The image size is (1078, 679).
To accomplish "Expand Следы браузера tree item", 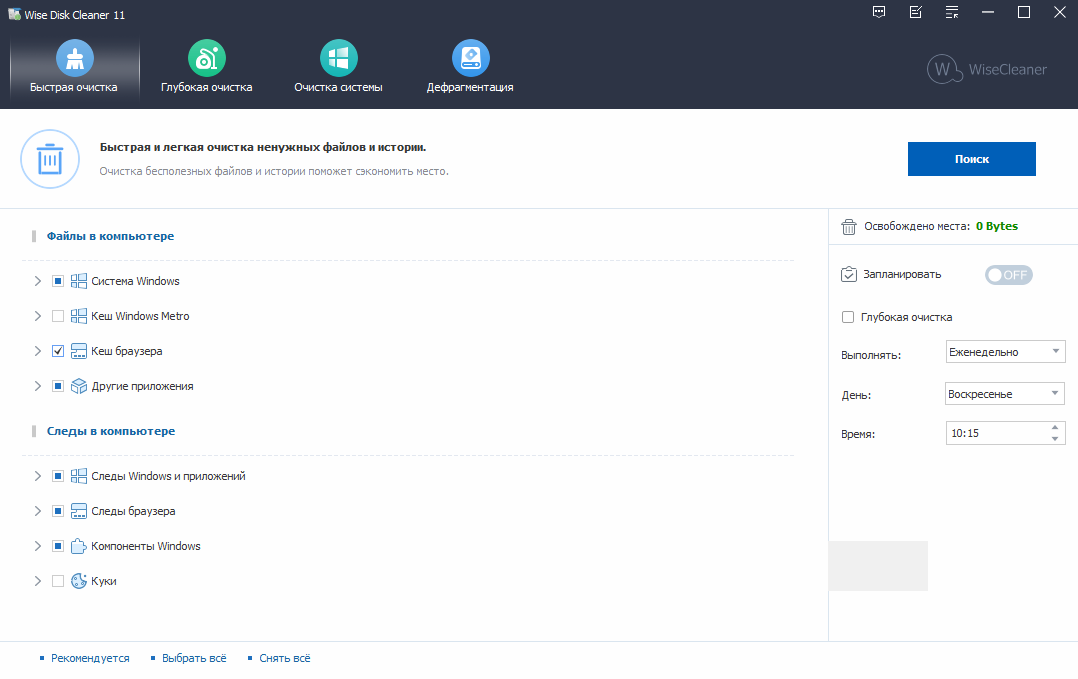I will click(x=38, y=511).
